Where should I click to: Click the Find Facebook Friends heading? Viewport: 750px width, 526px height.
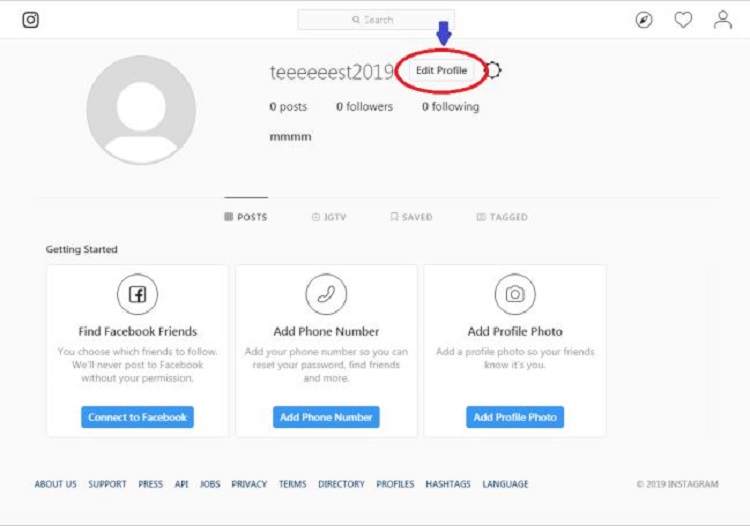[138, 331]
